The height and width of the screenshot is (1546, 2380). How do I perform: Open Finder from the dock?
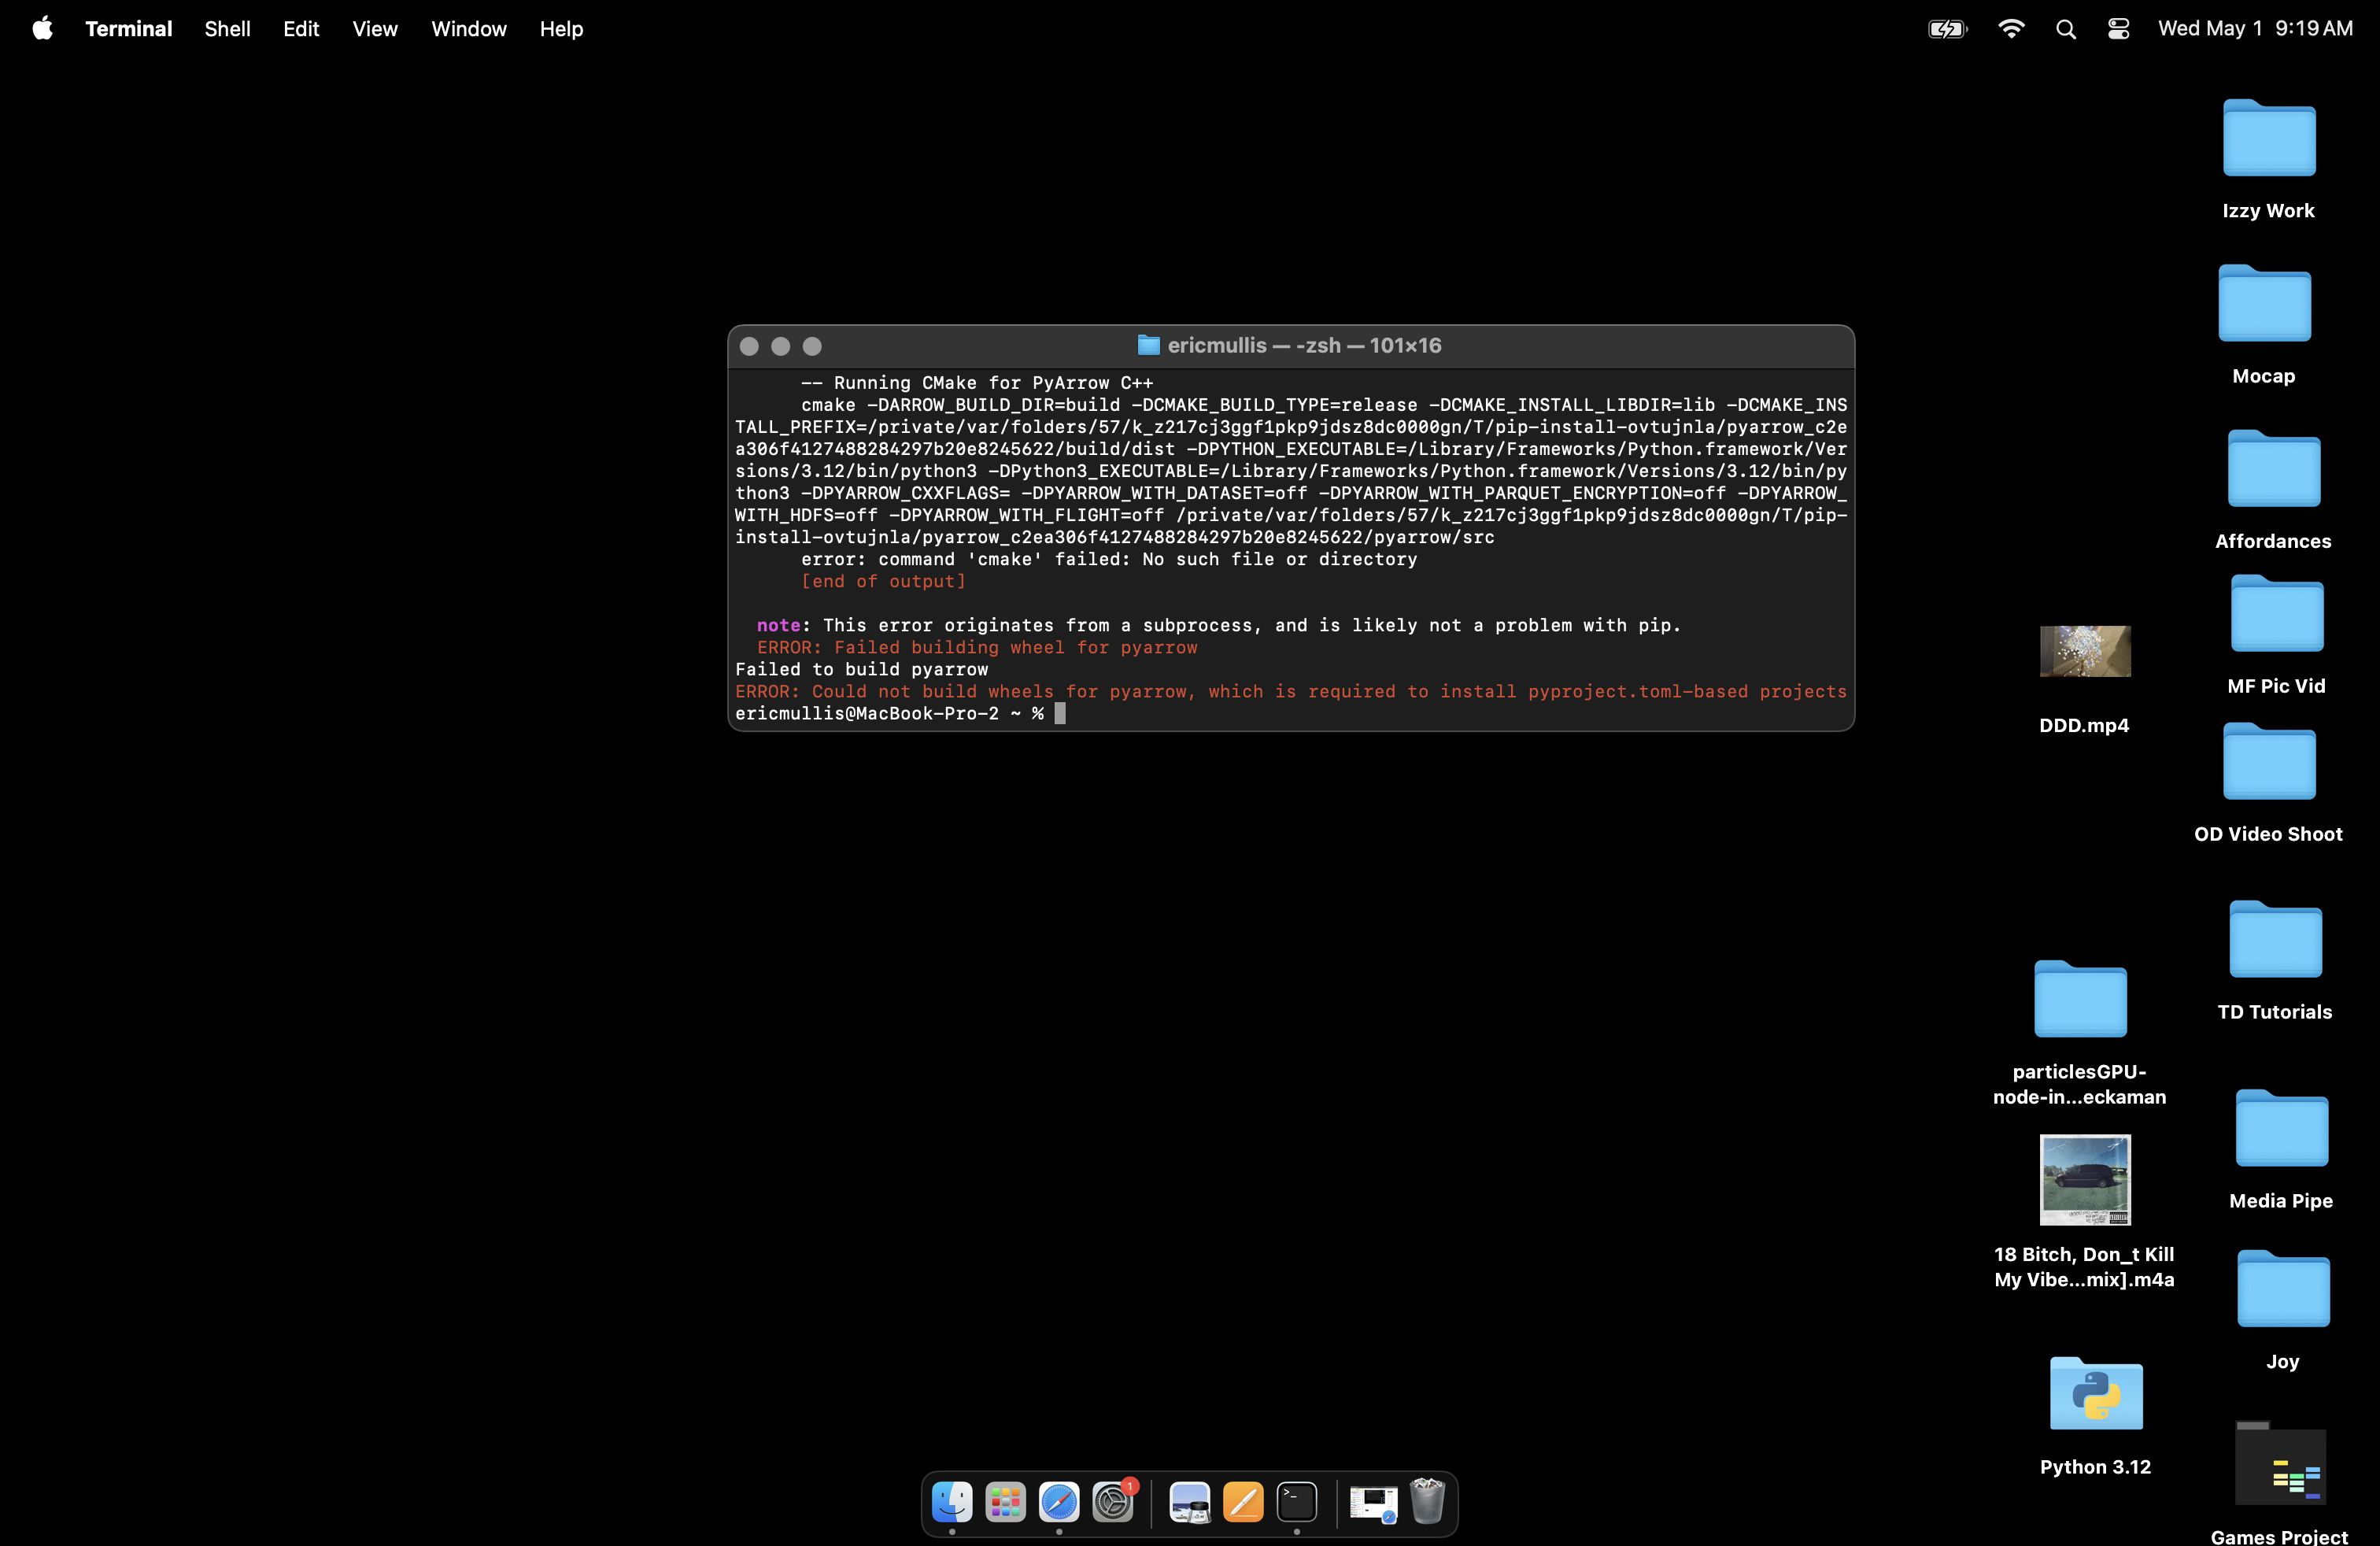pos(951,1501)
